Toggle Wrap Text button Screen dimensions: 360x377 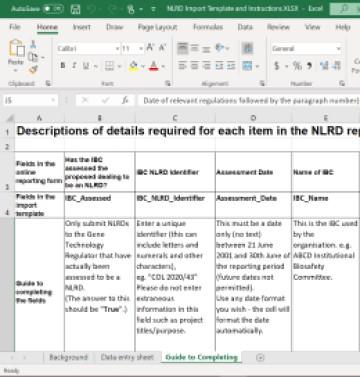247,48
